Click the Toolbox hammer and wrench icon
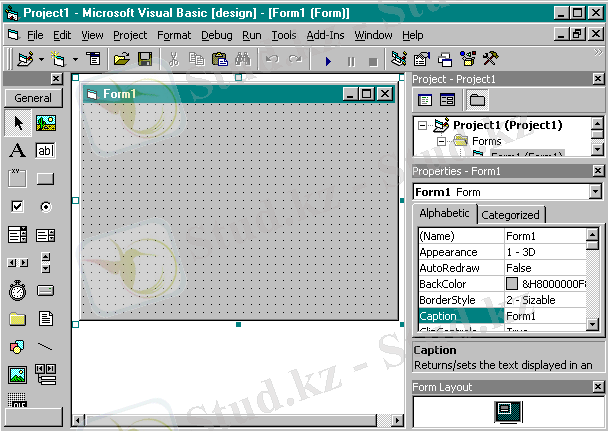608x431 pixels. pyautogui.click(x=491, y=59)
